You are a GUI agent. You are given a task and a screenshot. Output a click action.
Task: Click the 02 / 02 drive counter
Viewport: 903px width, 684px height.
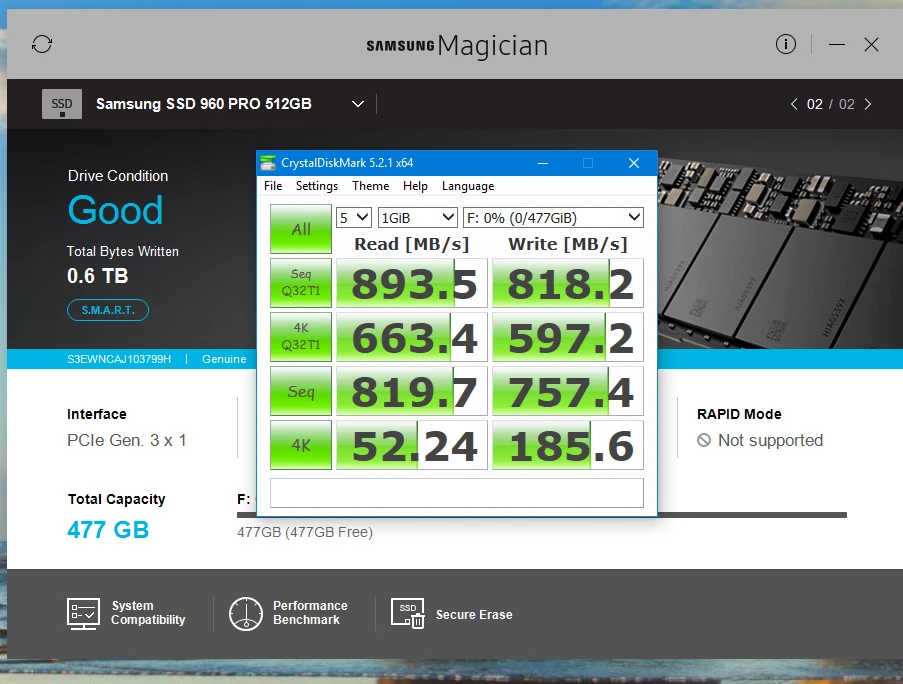click(830, 104)
